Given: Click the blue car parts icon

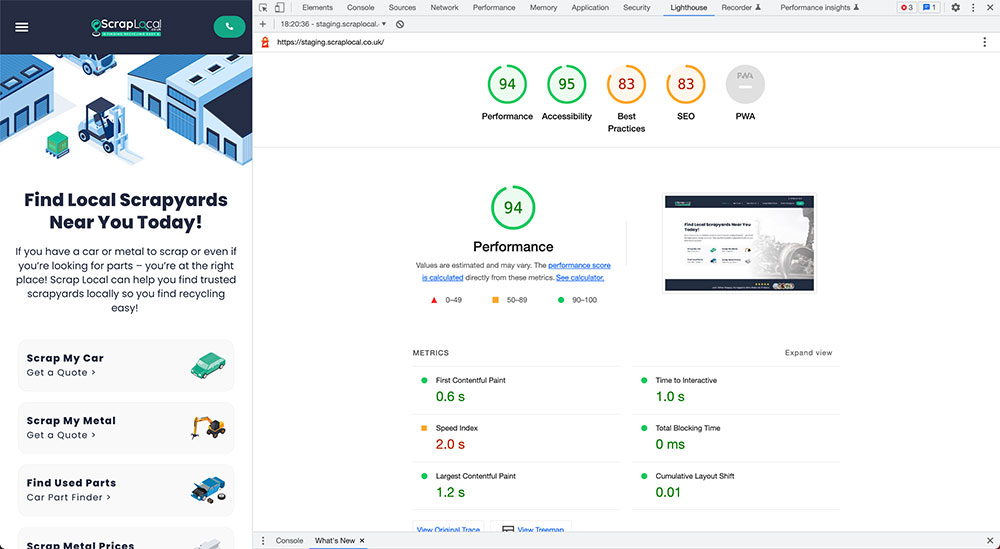Looking at the screenshot, I should [208, 490].
